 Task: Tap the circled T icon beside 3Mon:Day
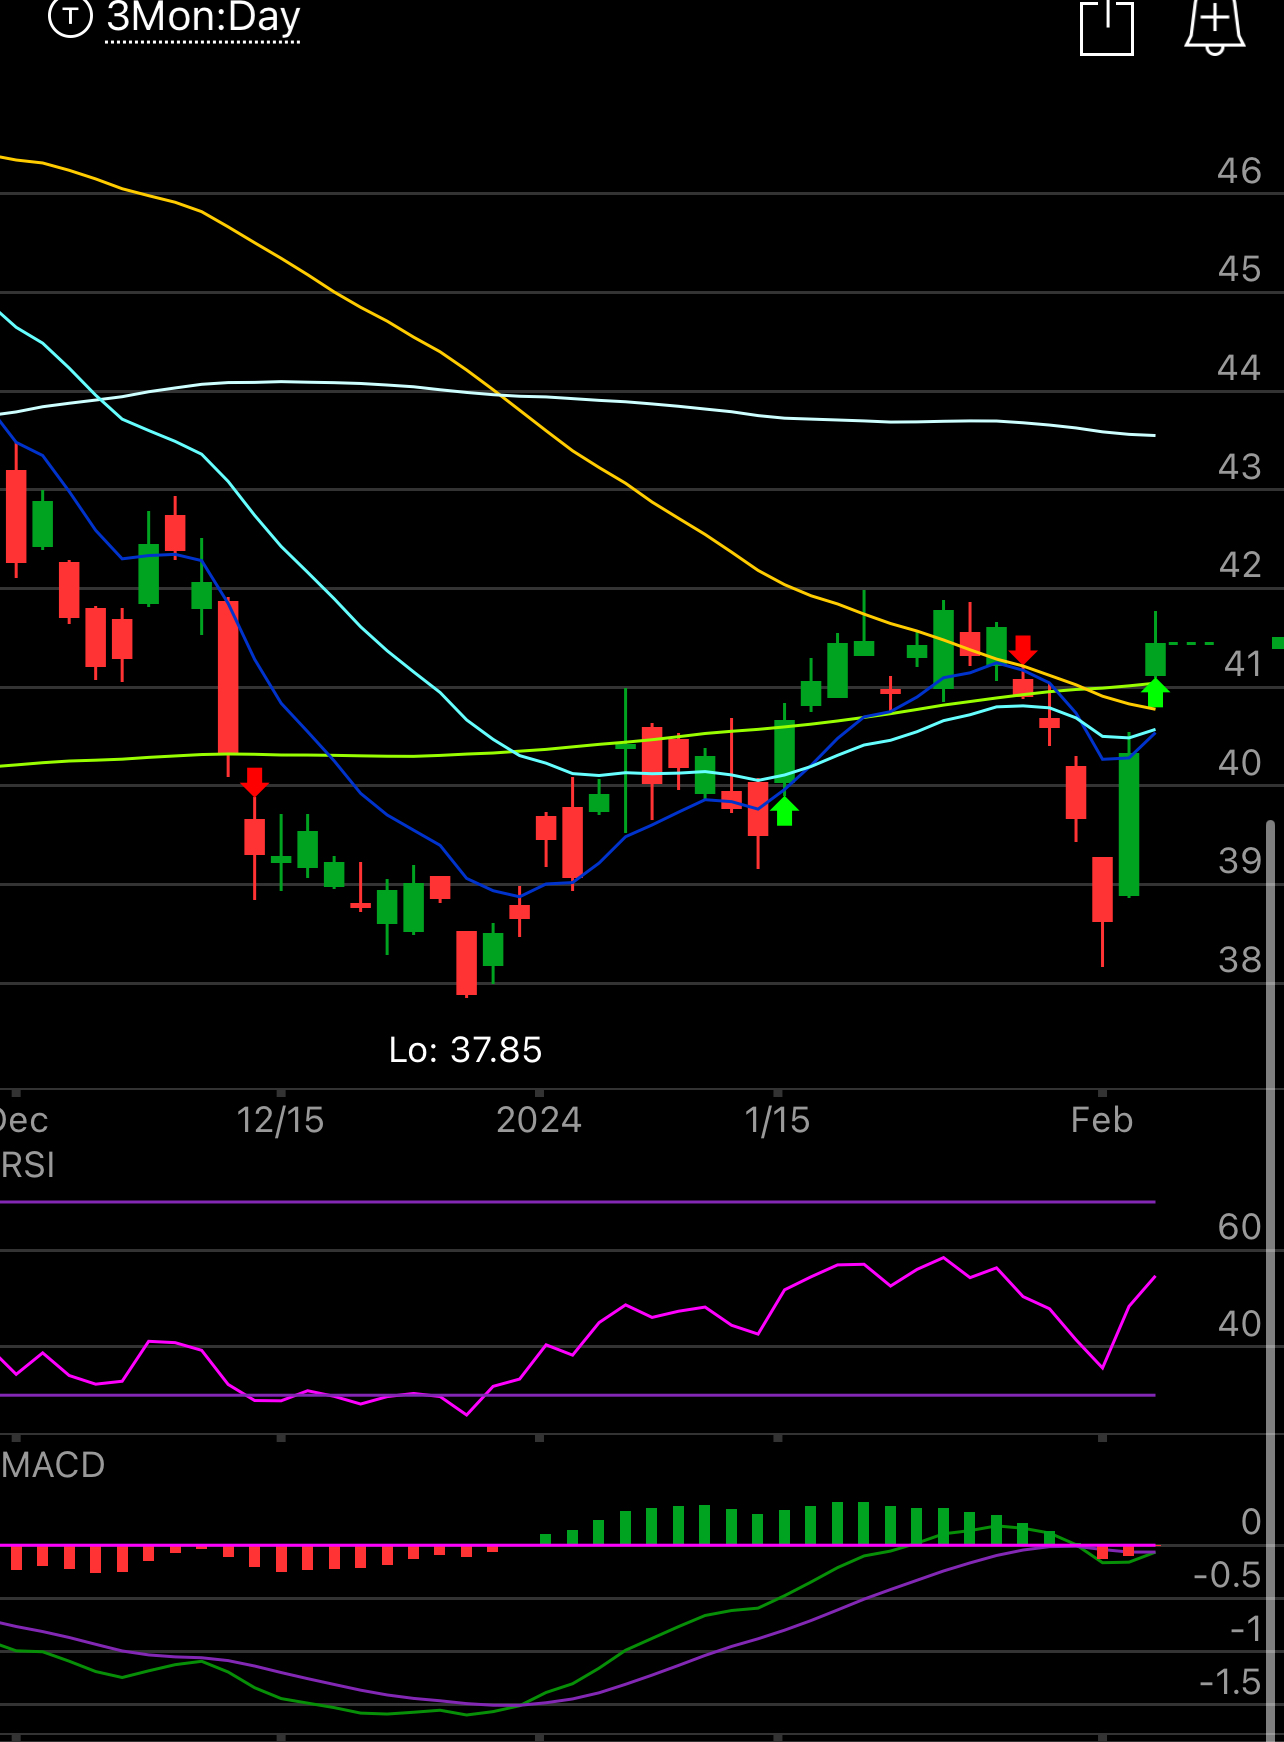tap(70, 16)
